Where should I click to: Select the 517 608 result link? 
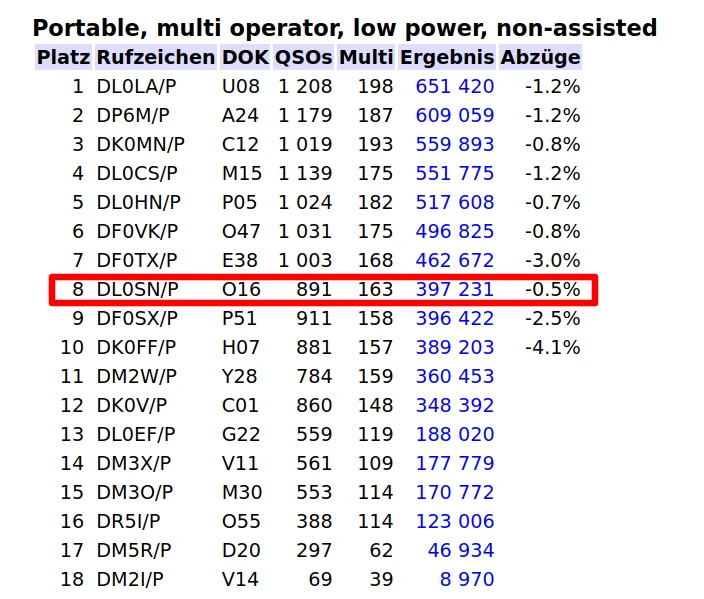pos(454,203)
